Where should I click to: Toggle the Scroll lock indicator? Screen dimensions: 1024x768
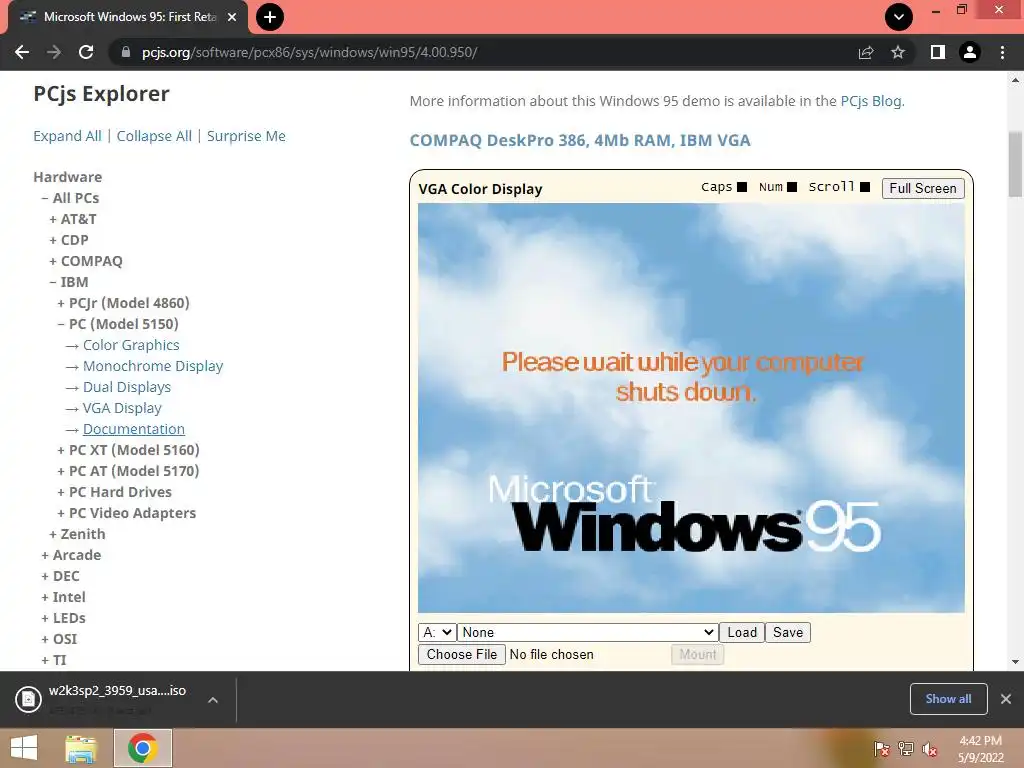pos(865,187)
